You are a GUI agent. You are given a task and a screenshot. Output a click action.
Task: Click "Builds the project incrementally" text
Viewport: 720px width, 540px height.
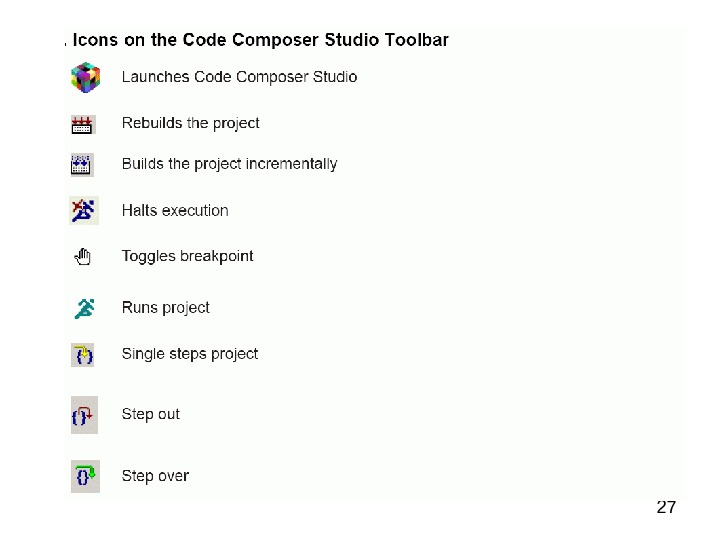[229, 164]
